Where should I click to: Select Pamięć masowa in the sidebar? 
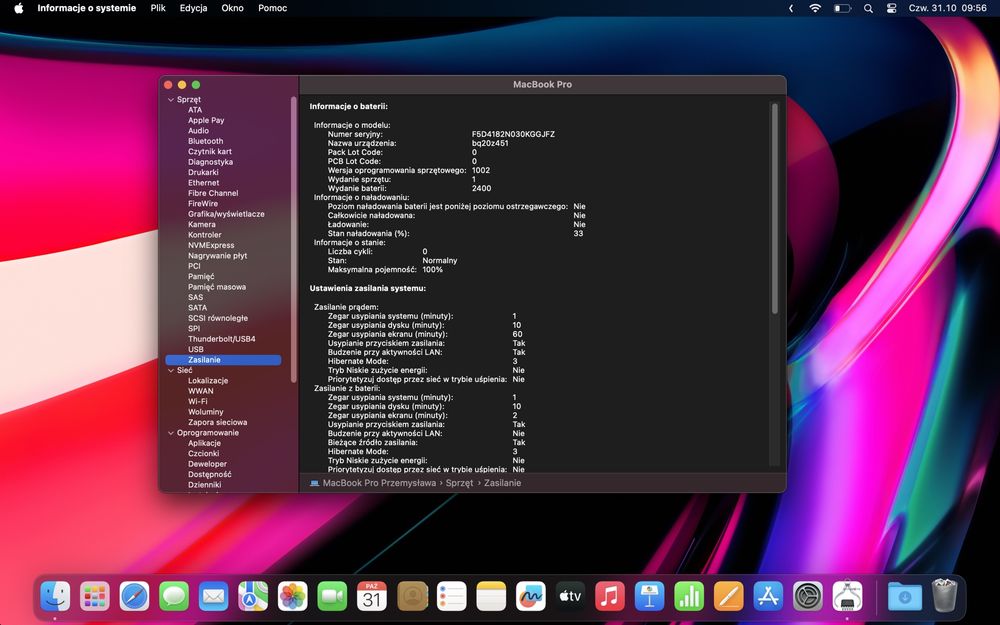pos(217,286)
